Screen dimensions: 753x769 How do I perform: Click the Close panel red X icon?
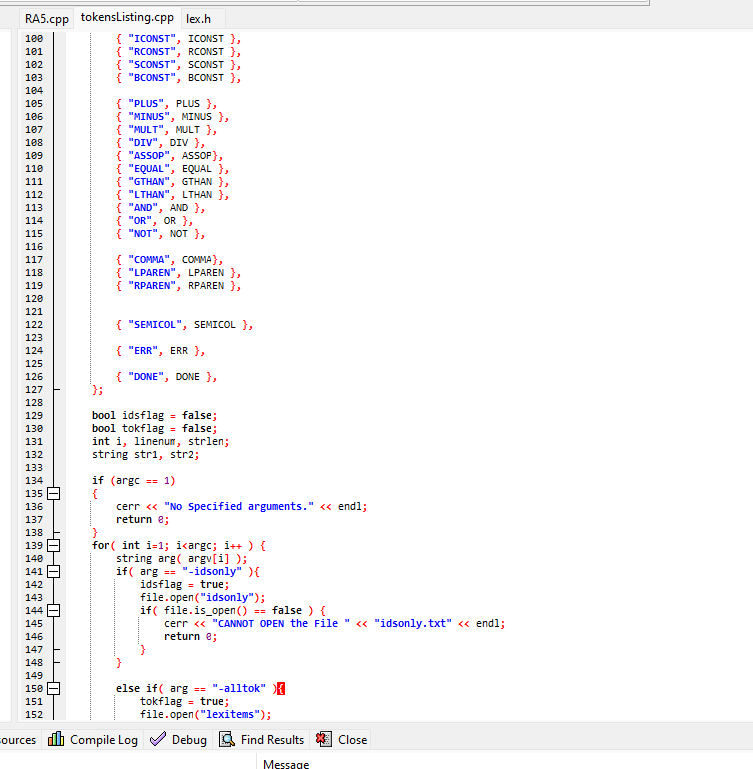324,739
